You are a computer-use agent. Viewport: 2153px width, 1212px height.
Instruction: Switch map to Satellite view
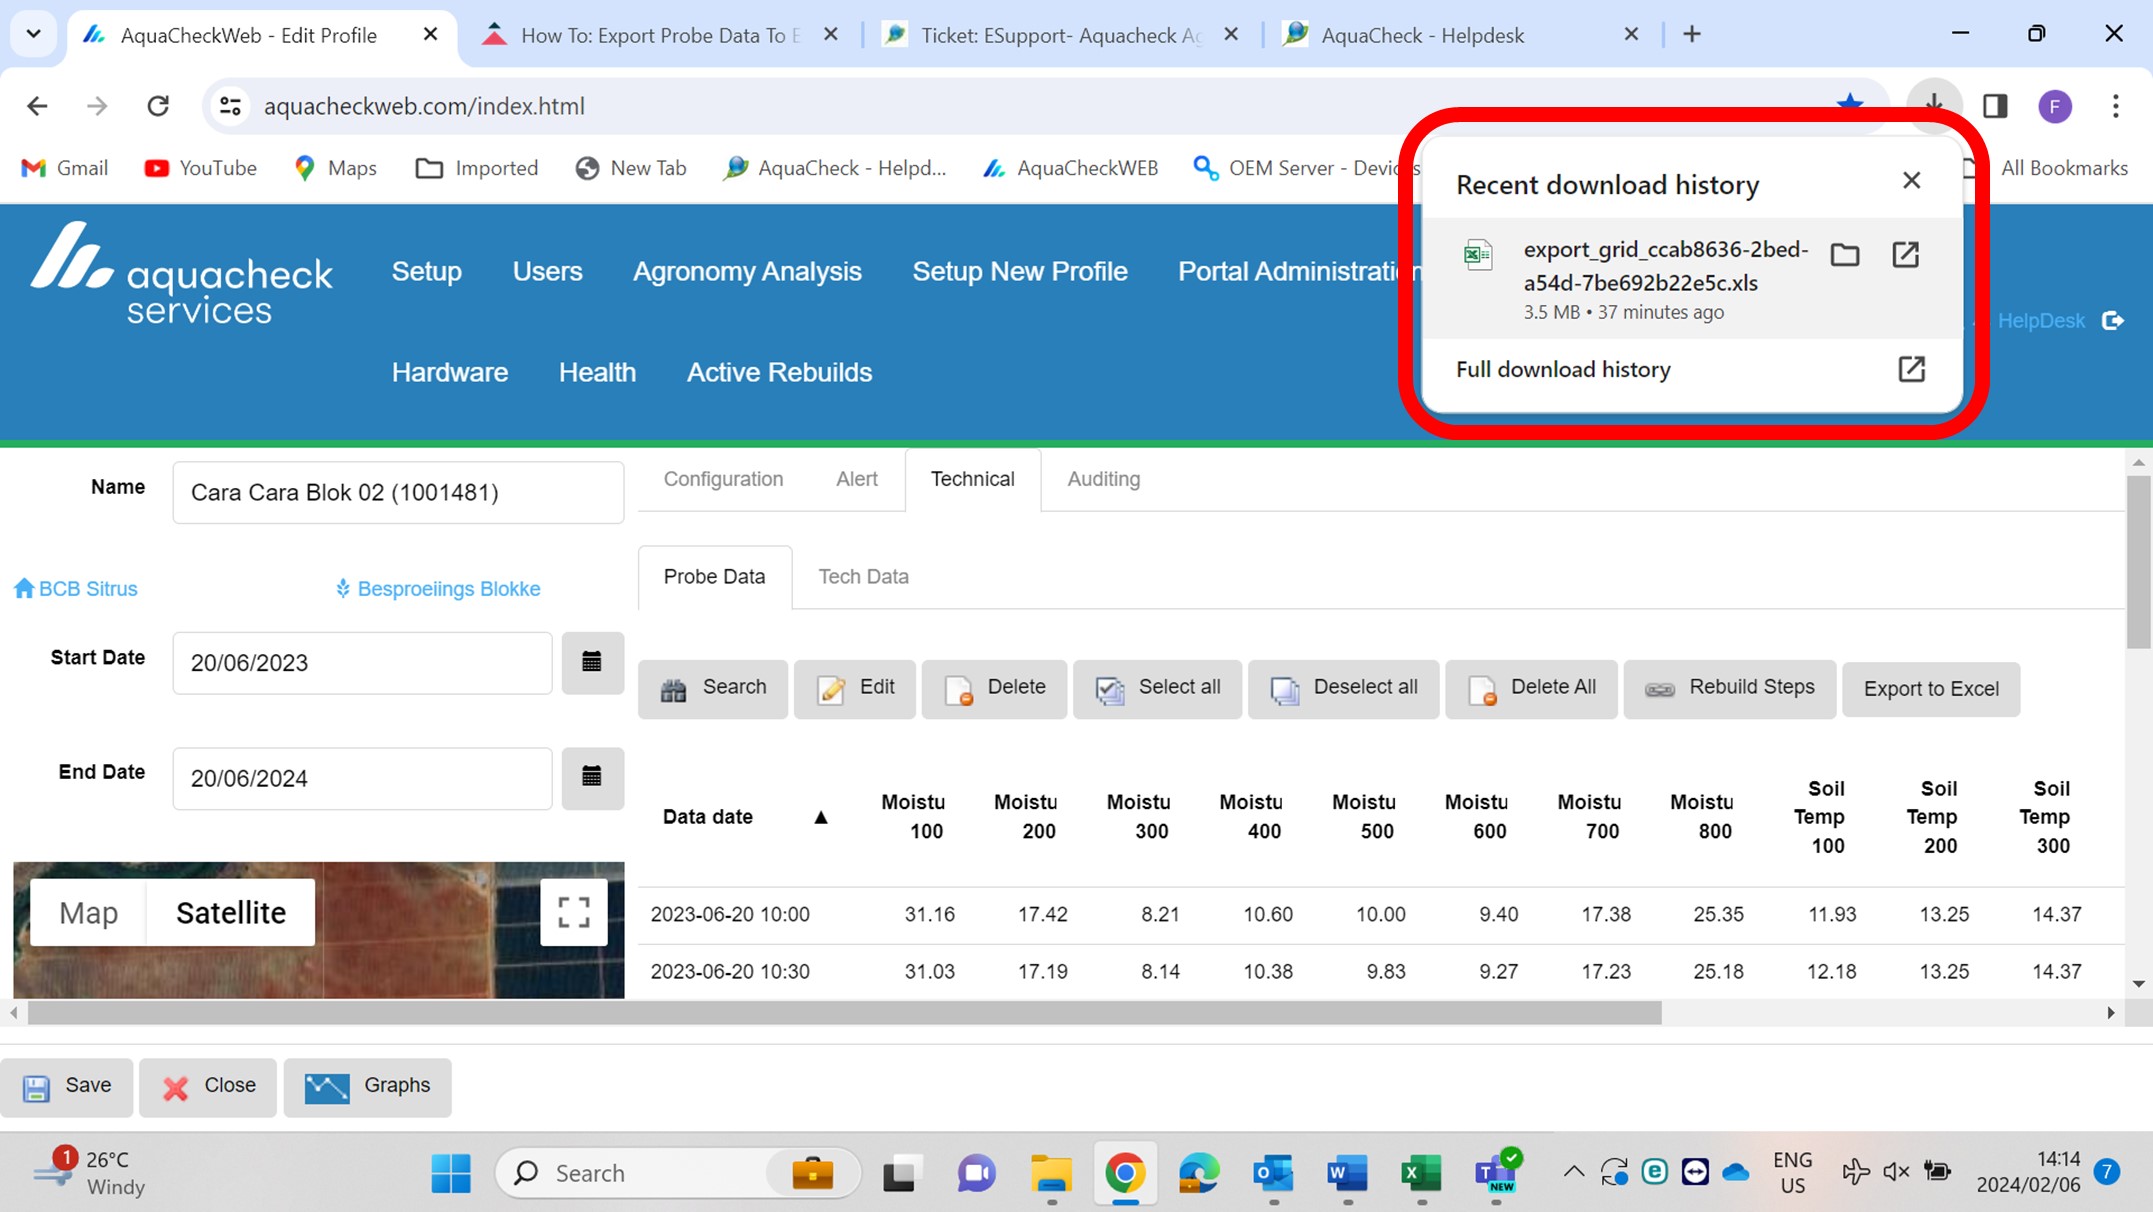(x=231, y=912)
